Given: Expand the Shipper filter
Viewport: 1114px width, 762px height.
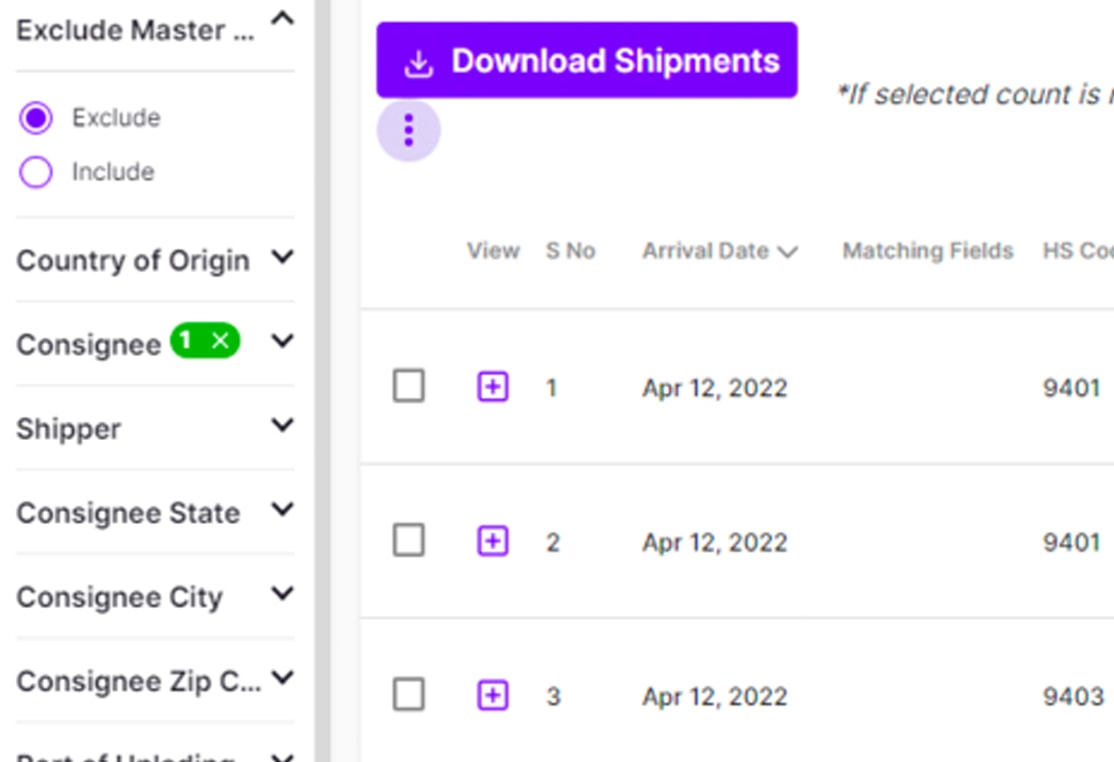Looking at the screenshot, I should pyautogui.click(x=283, y=426).
